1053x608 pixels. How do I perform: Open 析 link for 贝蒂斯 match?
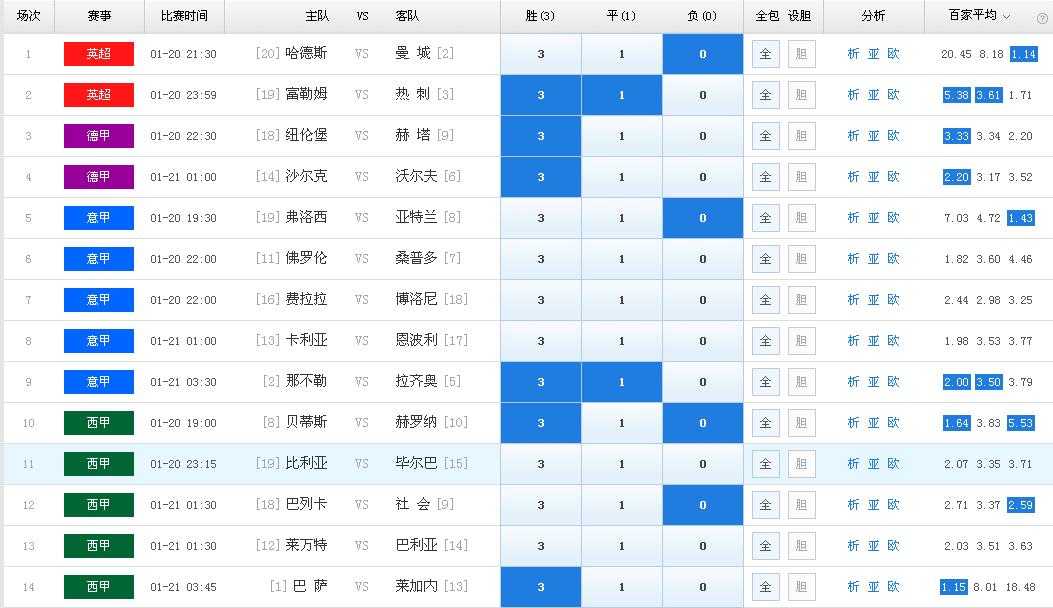[854, 423]
